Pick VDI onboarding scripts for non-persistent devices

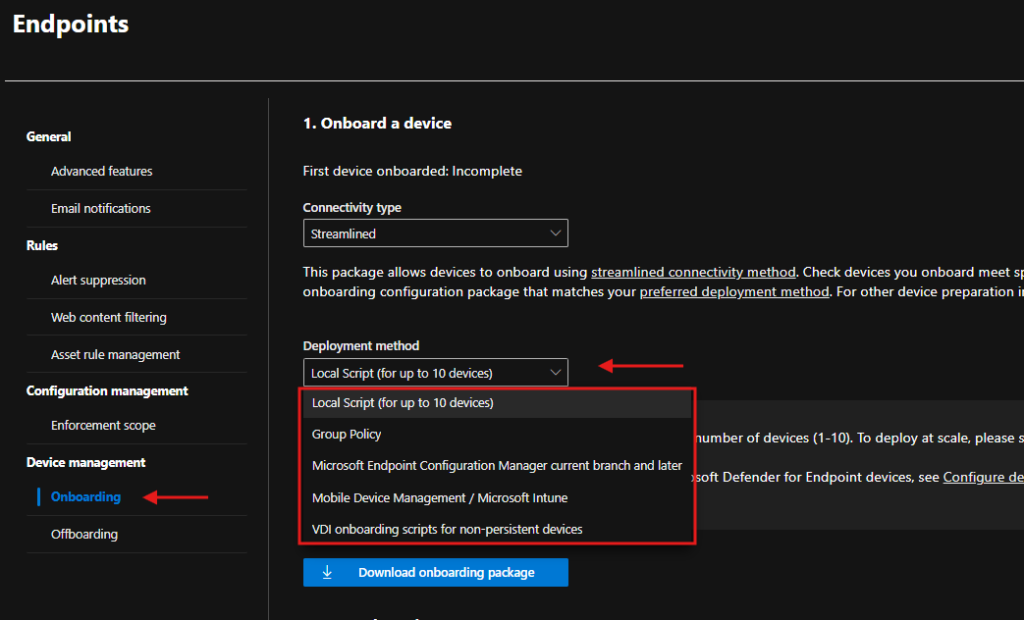pyautogui.click(x=497, y=529)
